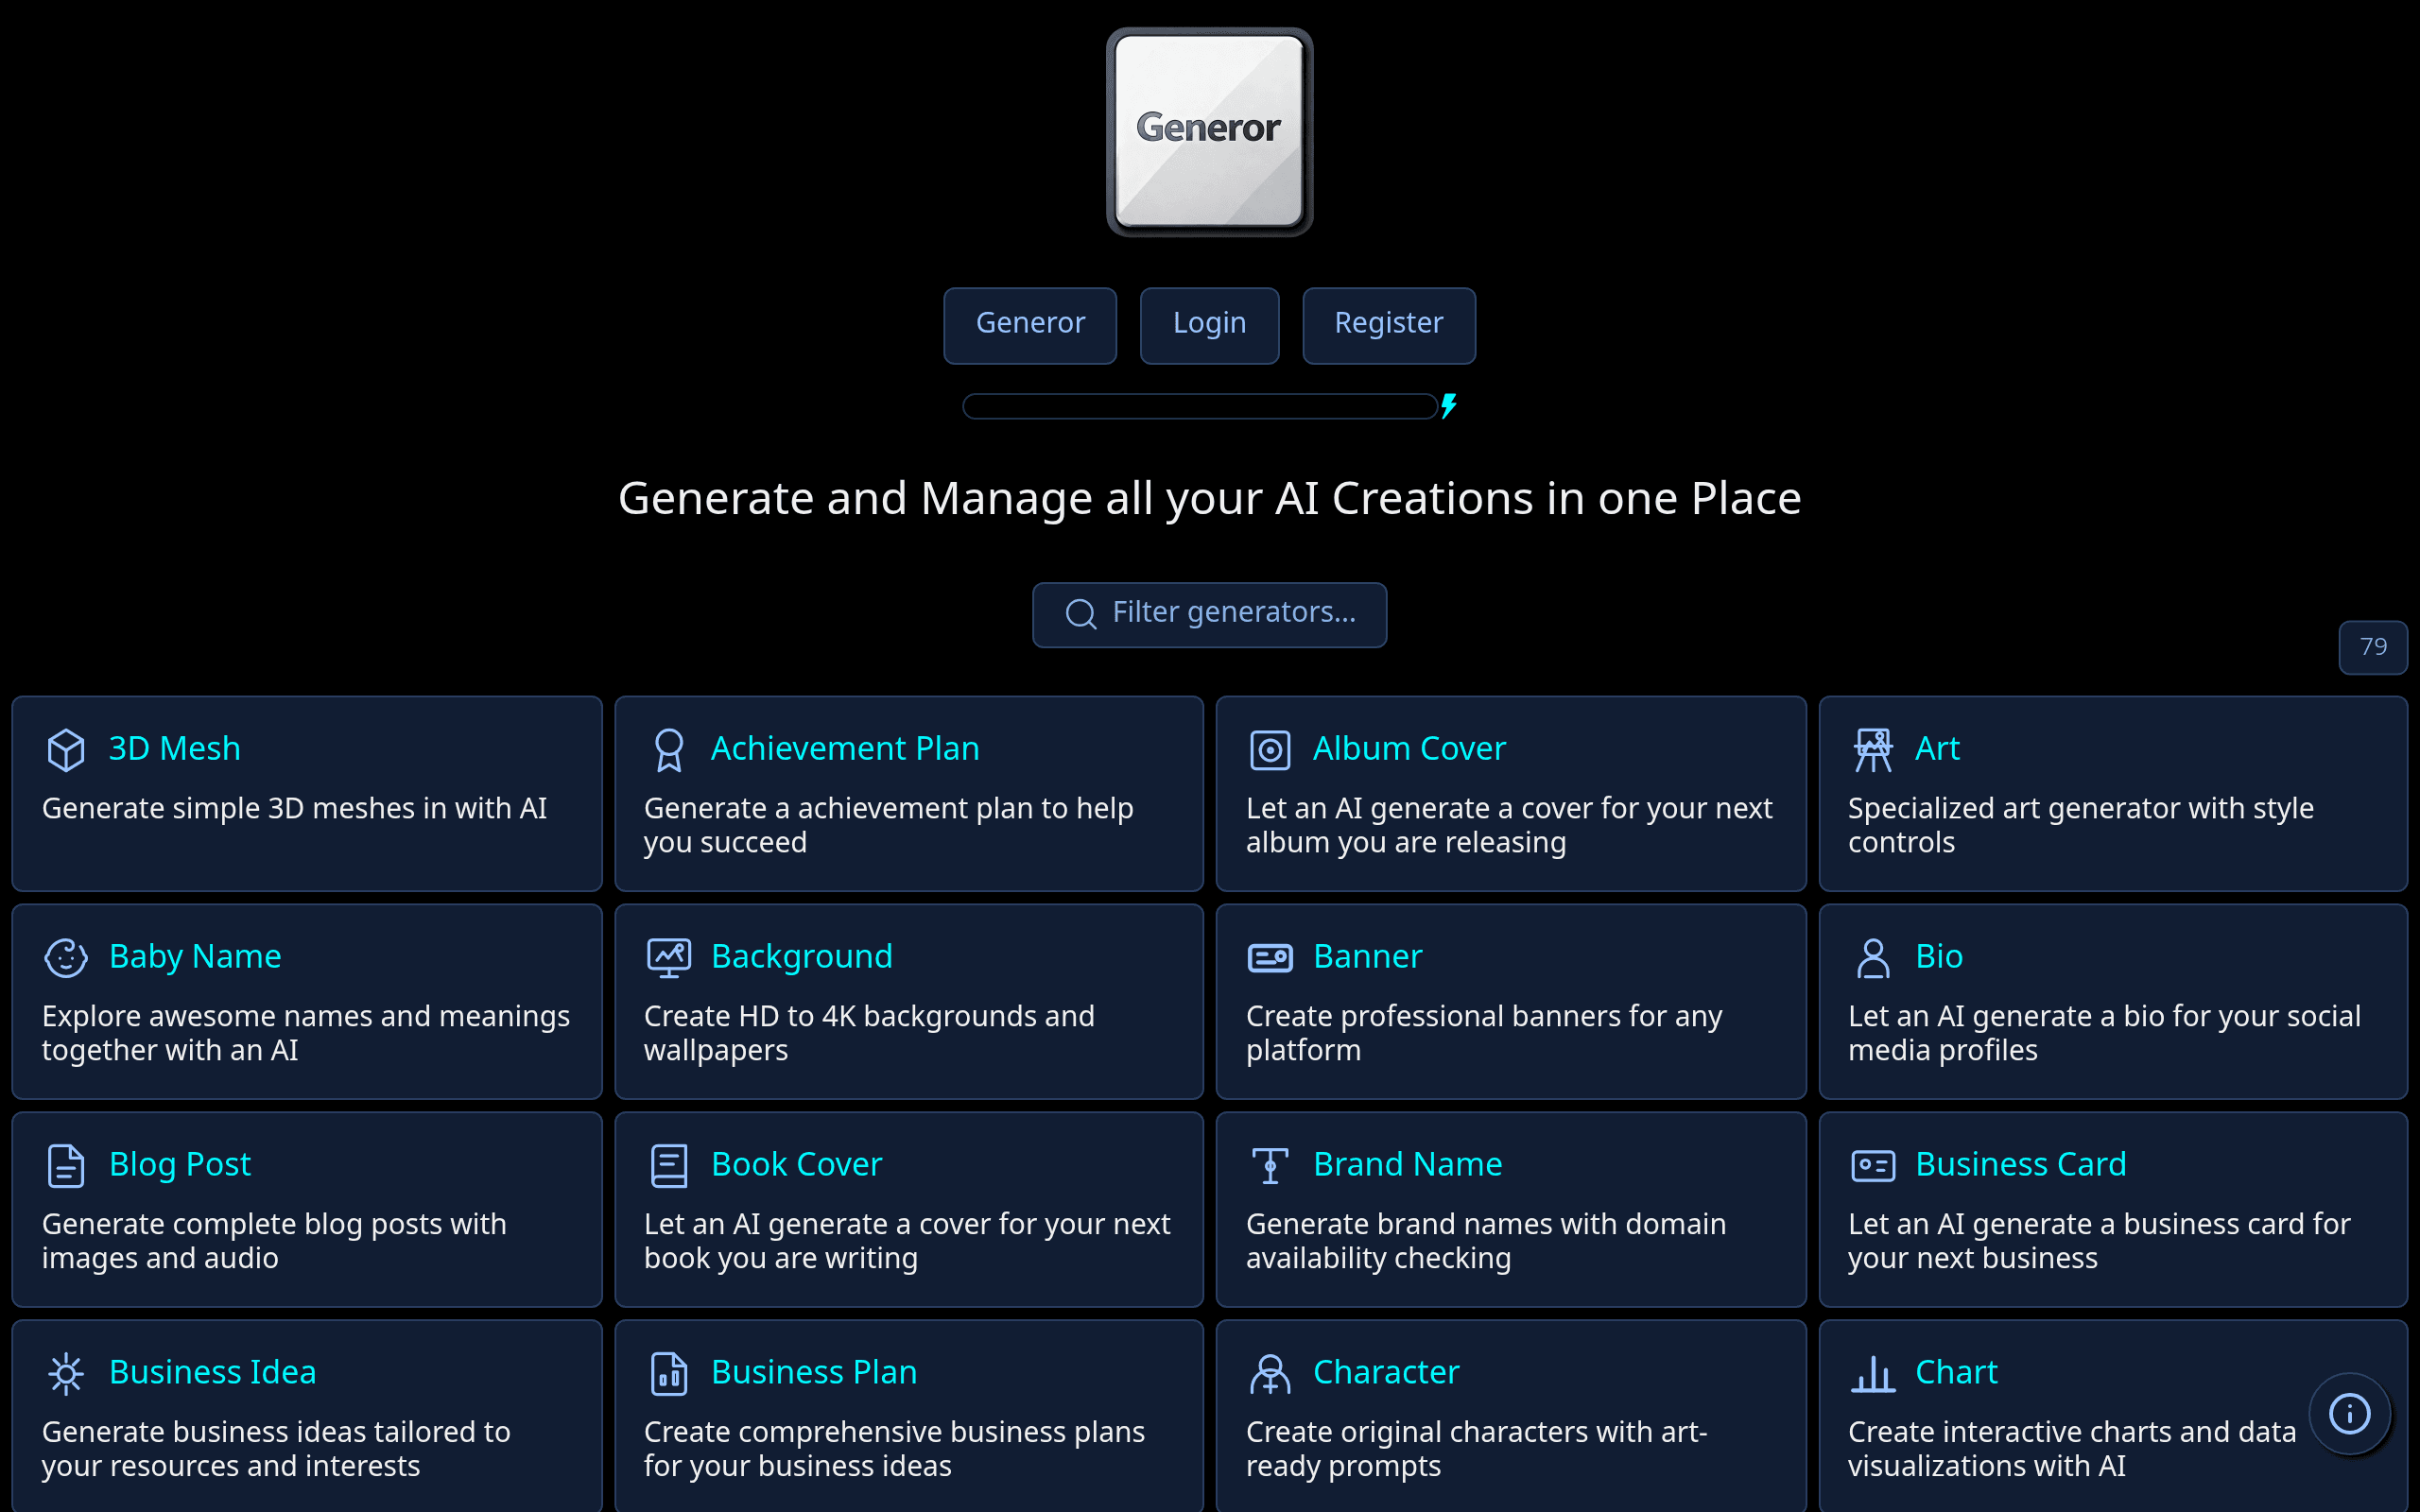The image size is (2420, 1512).
Task: Click 'Generate simple 3D meshes in with AI'
Action: 294,808
